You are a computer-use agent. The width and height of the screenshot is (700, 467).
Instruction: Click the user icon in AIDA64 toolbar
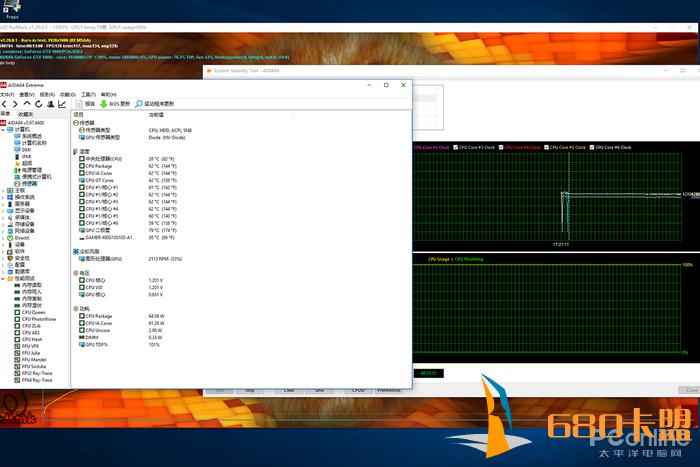tap(50, 104)
